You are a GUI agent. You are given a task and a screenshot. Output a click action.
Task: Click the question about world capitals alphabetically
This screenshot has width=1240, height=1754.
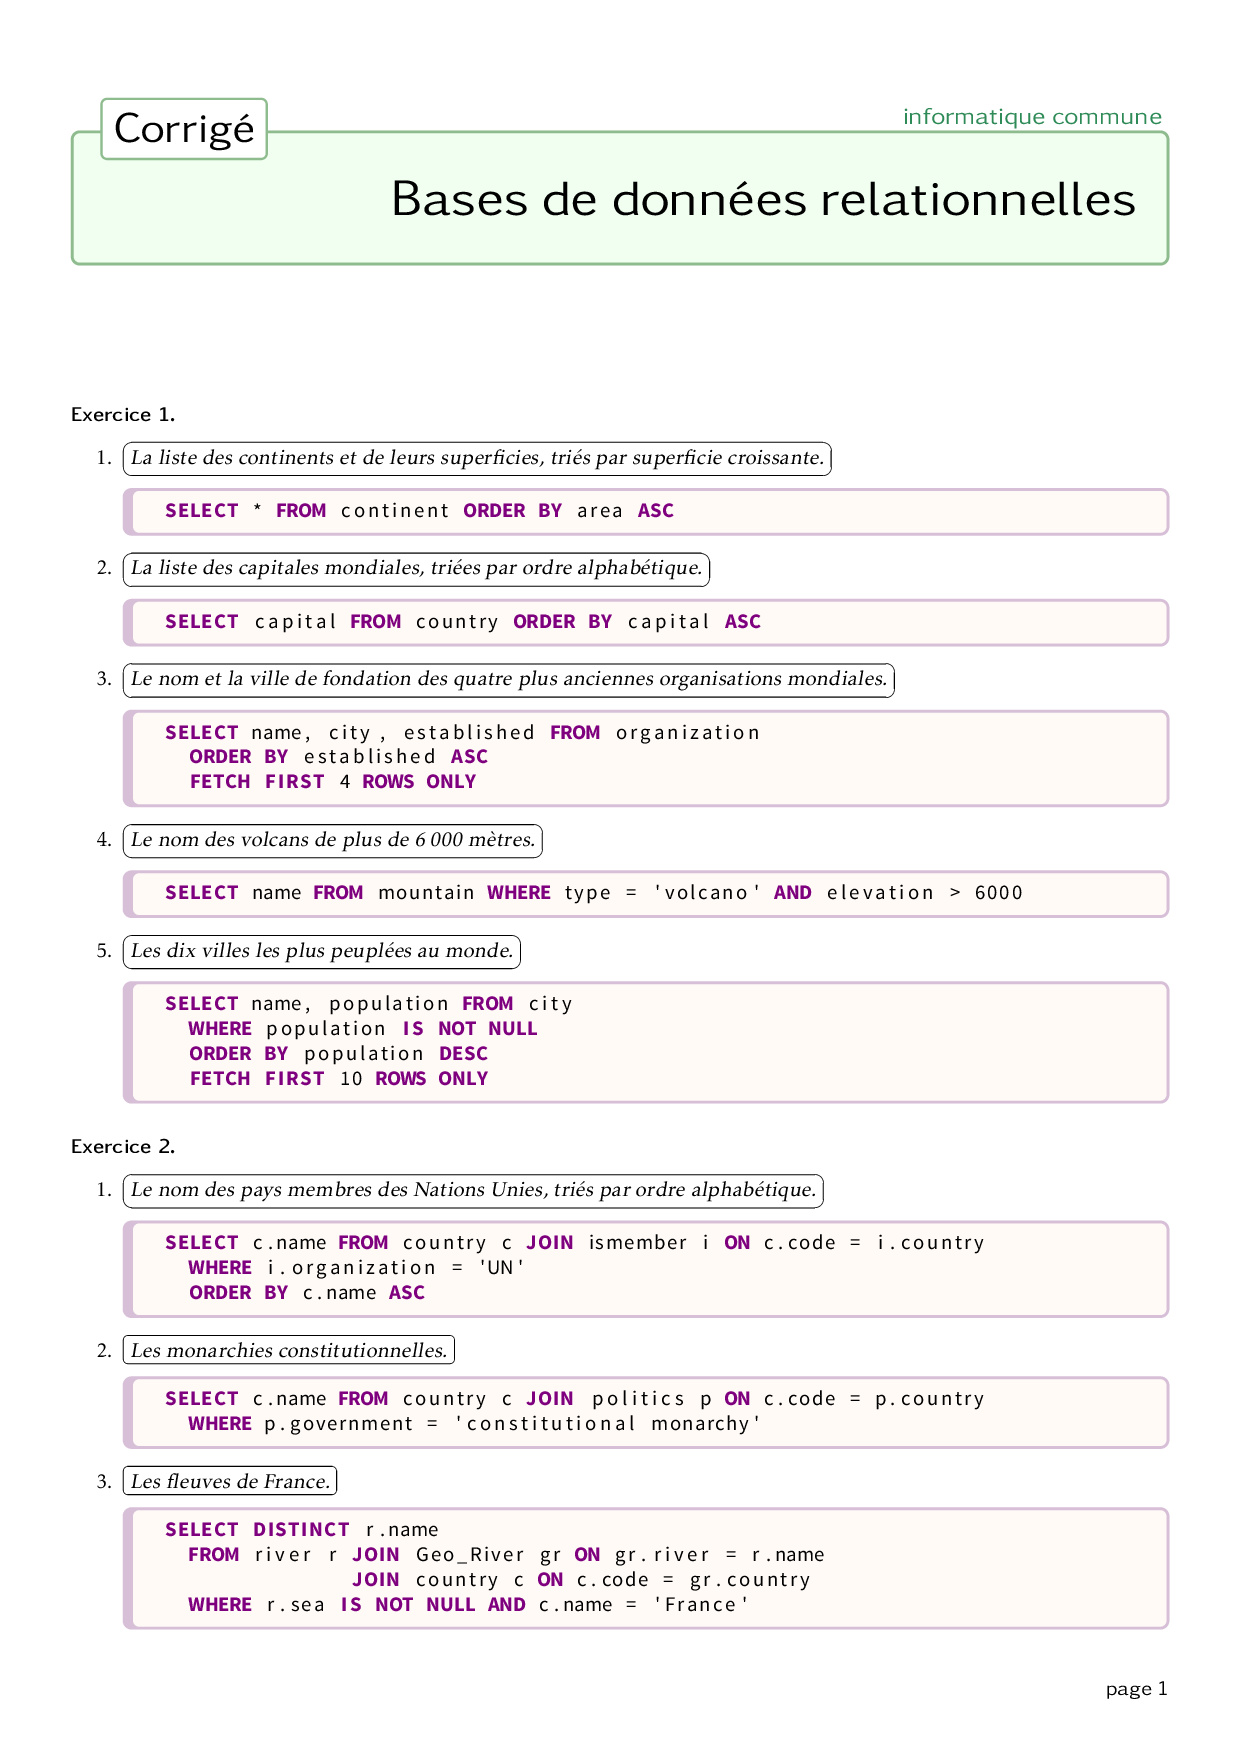[x=416, y=568]
